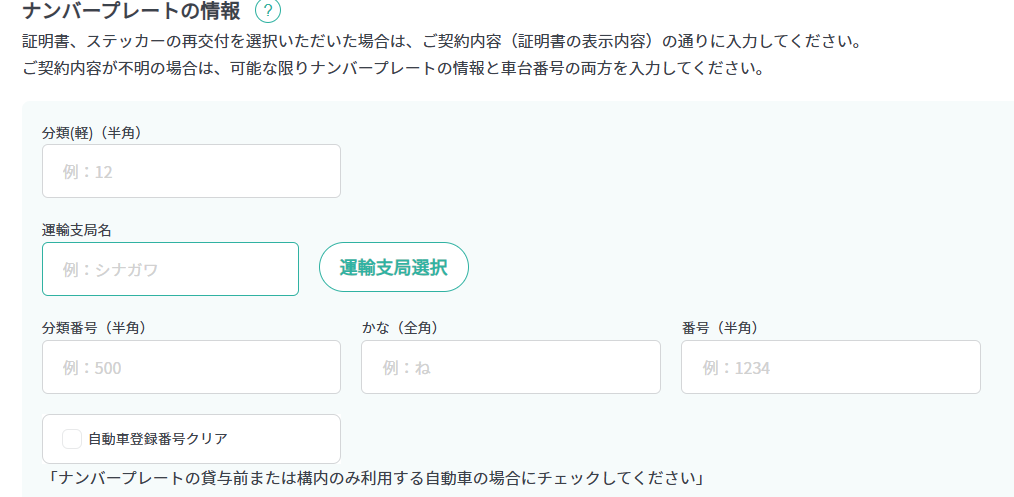
Task: Click the instruction line starting with ご契約内容が不明の場合
Action: point(393,69)
